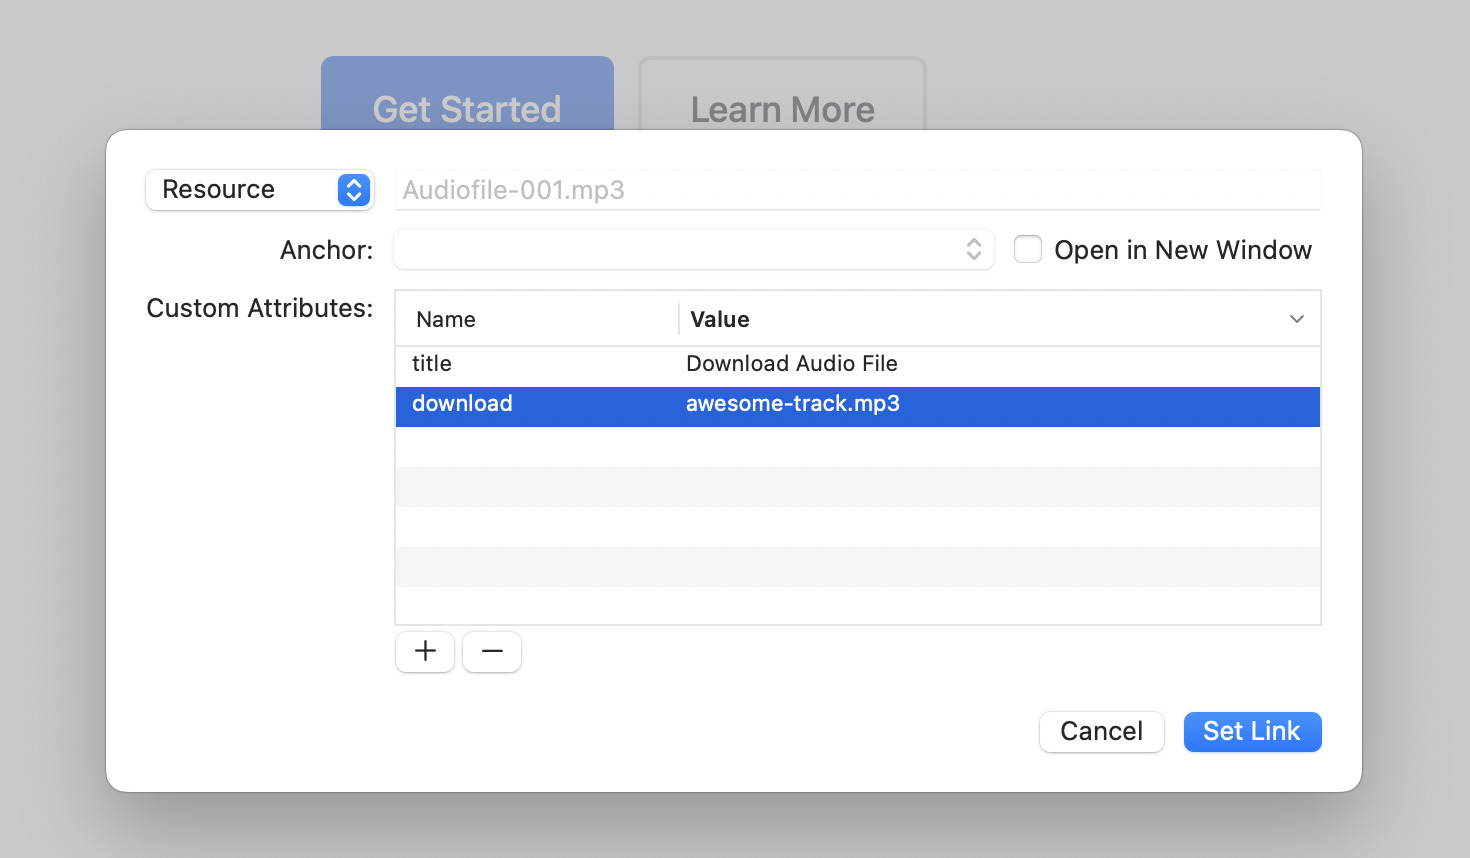Viewport: 1470px width, 858px height.
Task: Click the Resource popup blue arrows icon
Action: click(354, 190)
